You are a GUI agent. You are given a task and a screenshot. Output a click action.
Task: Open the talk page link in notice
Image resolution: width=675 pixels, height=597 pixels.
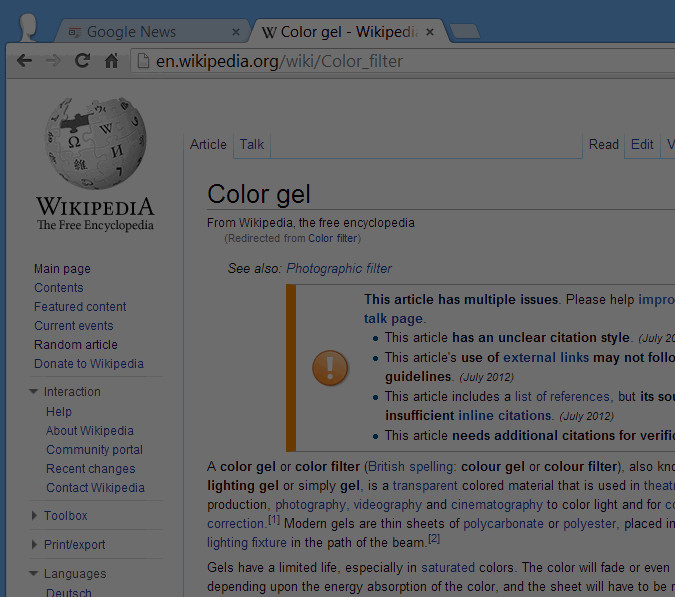tap(393, 319)
